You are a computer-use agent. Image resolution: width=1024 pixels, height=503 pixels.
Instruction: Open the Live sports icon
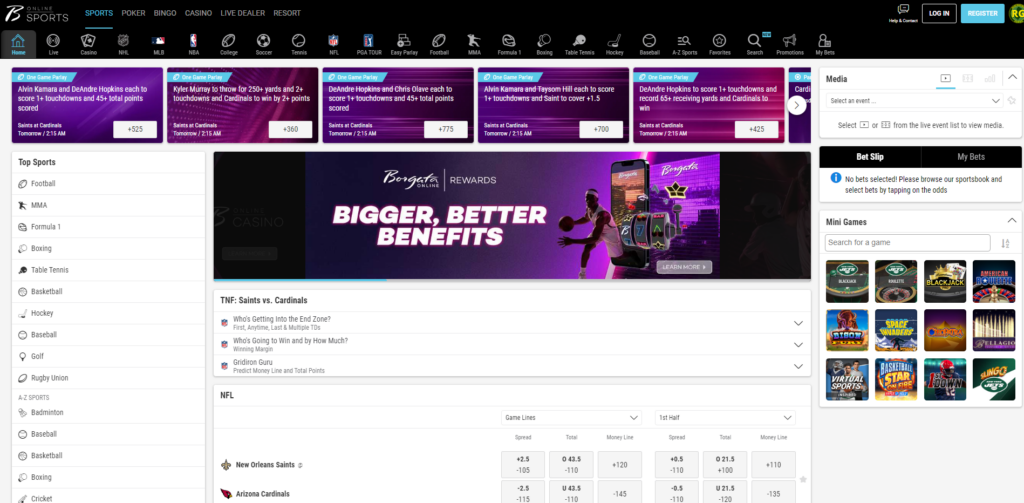click(54, 44)
